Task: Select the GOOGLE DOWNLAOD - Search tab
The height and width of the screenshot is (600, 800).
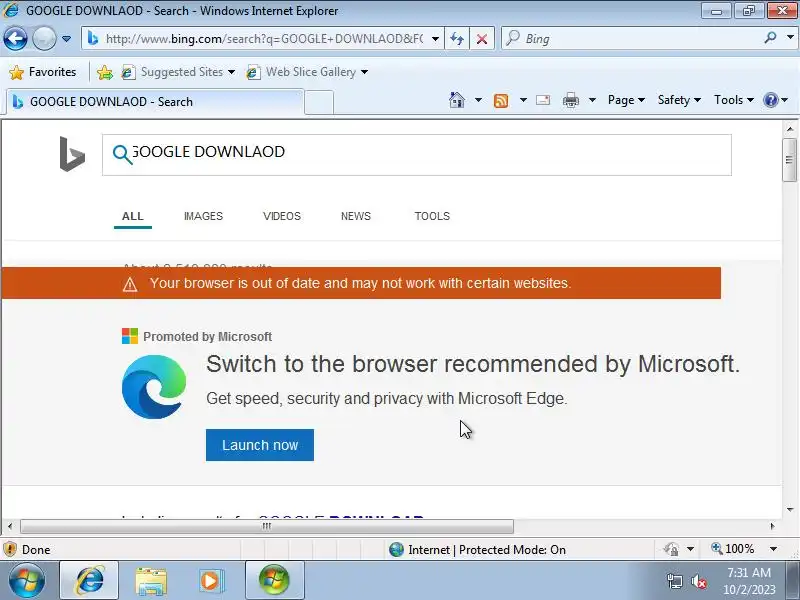Action: coord(155,102)
